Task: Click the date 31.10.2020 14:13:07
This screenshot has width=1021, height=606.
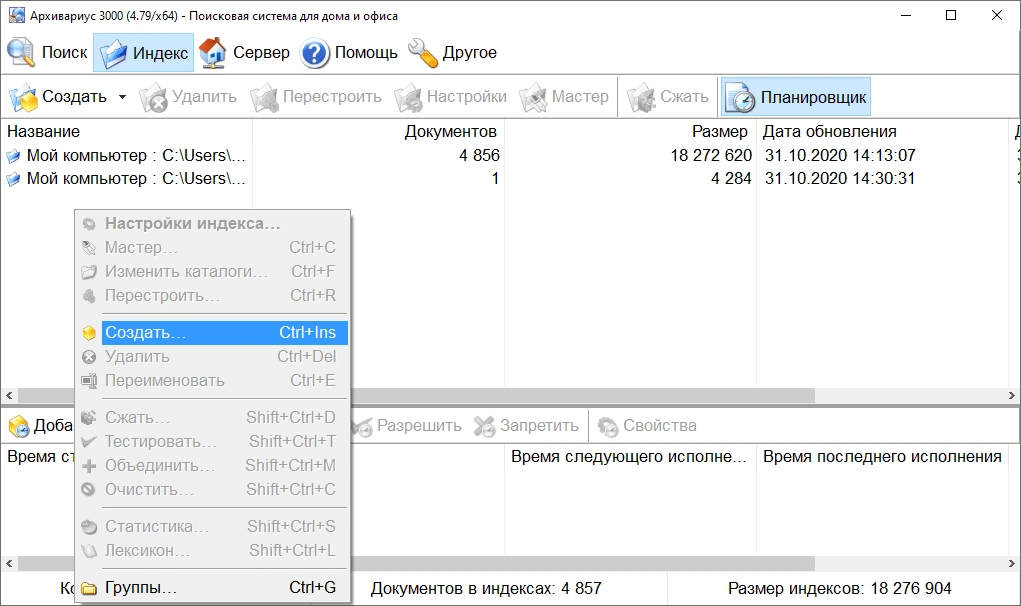Action: [840, 156]
